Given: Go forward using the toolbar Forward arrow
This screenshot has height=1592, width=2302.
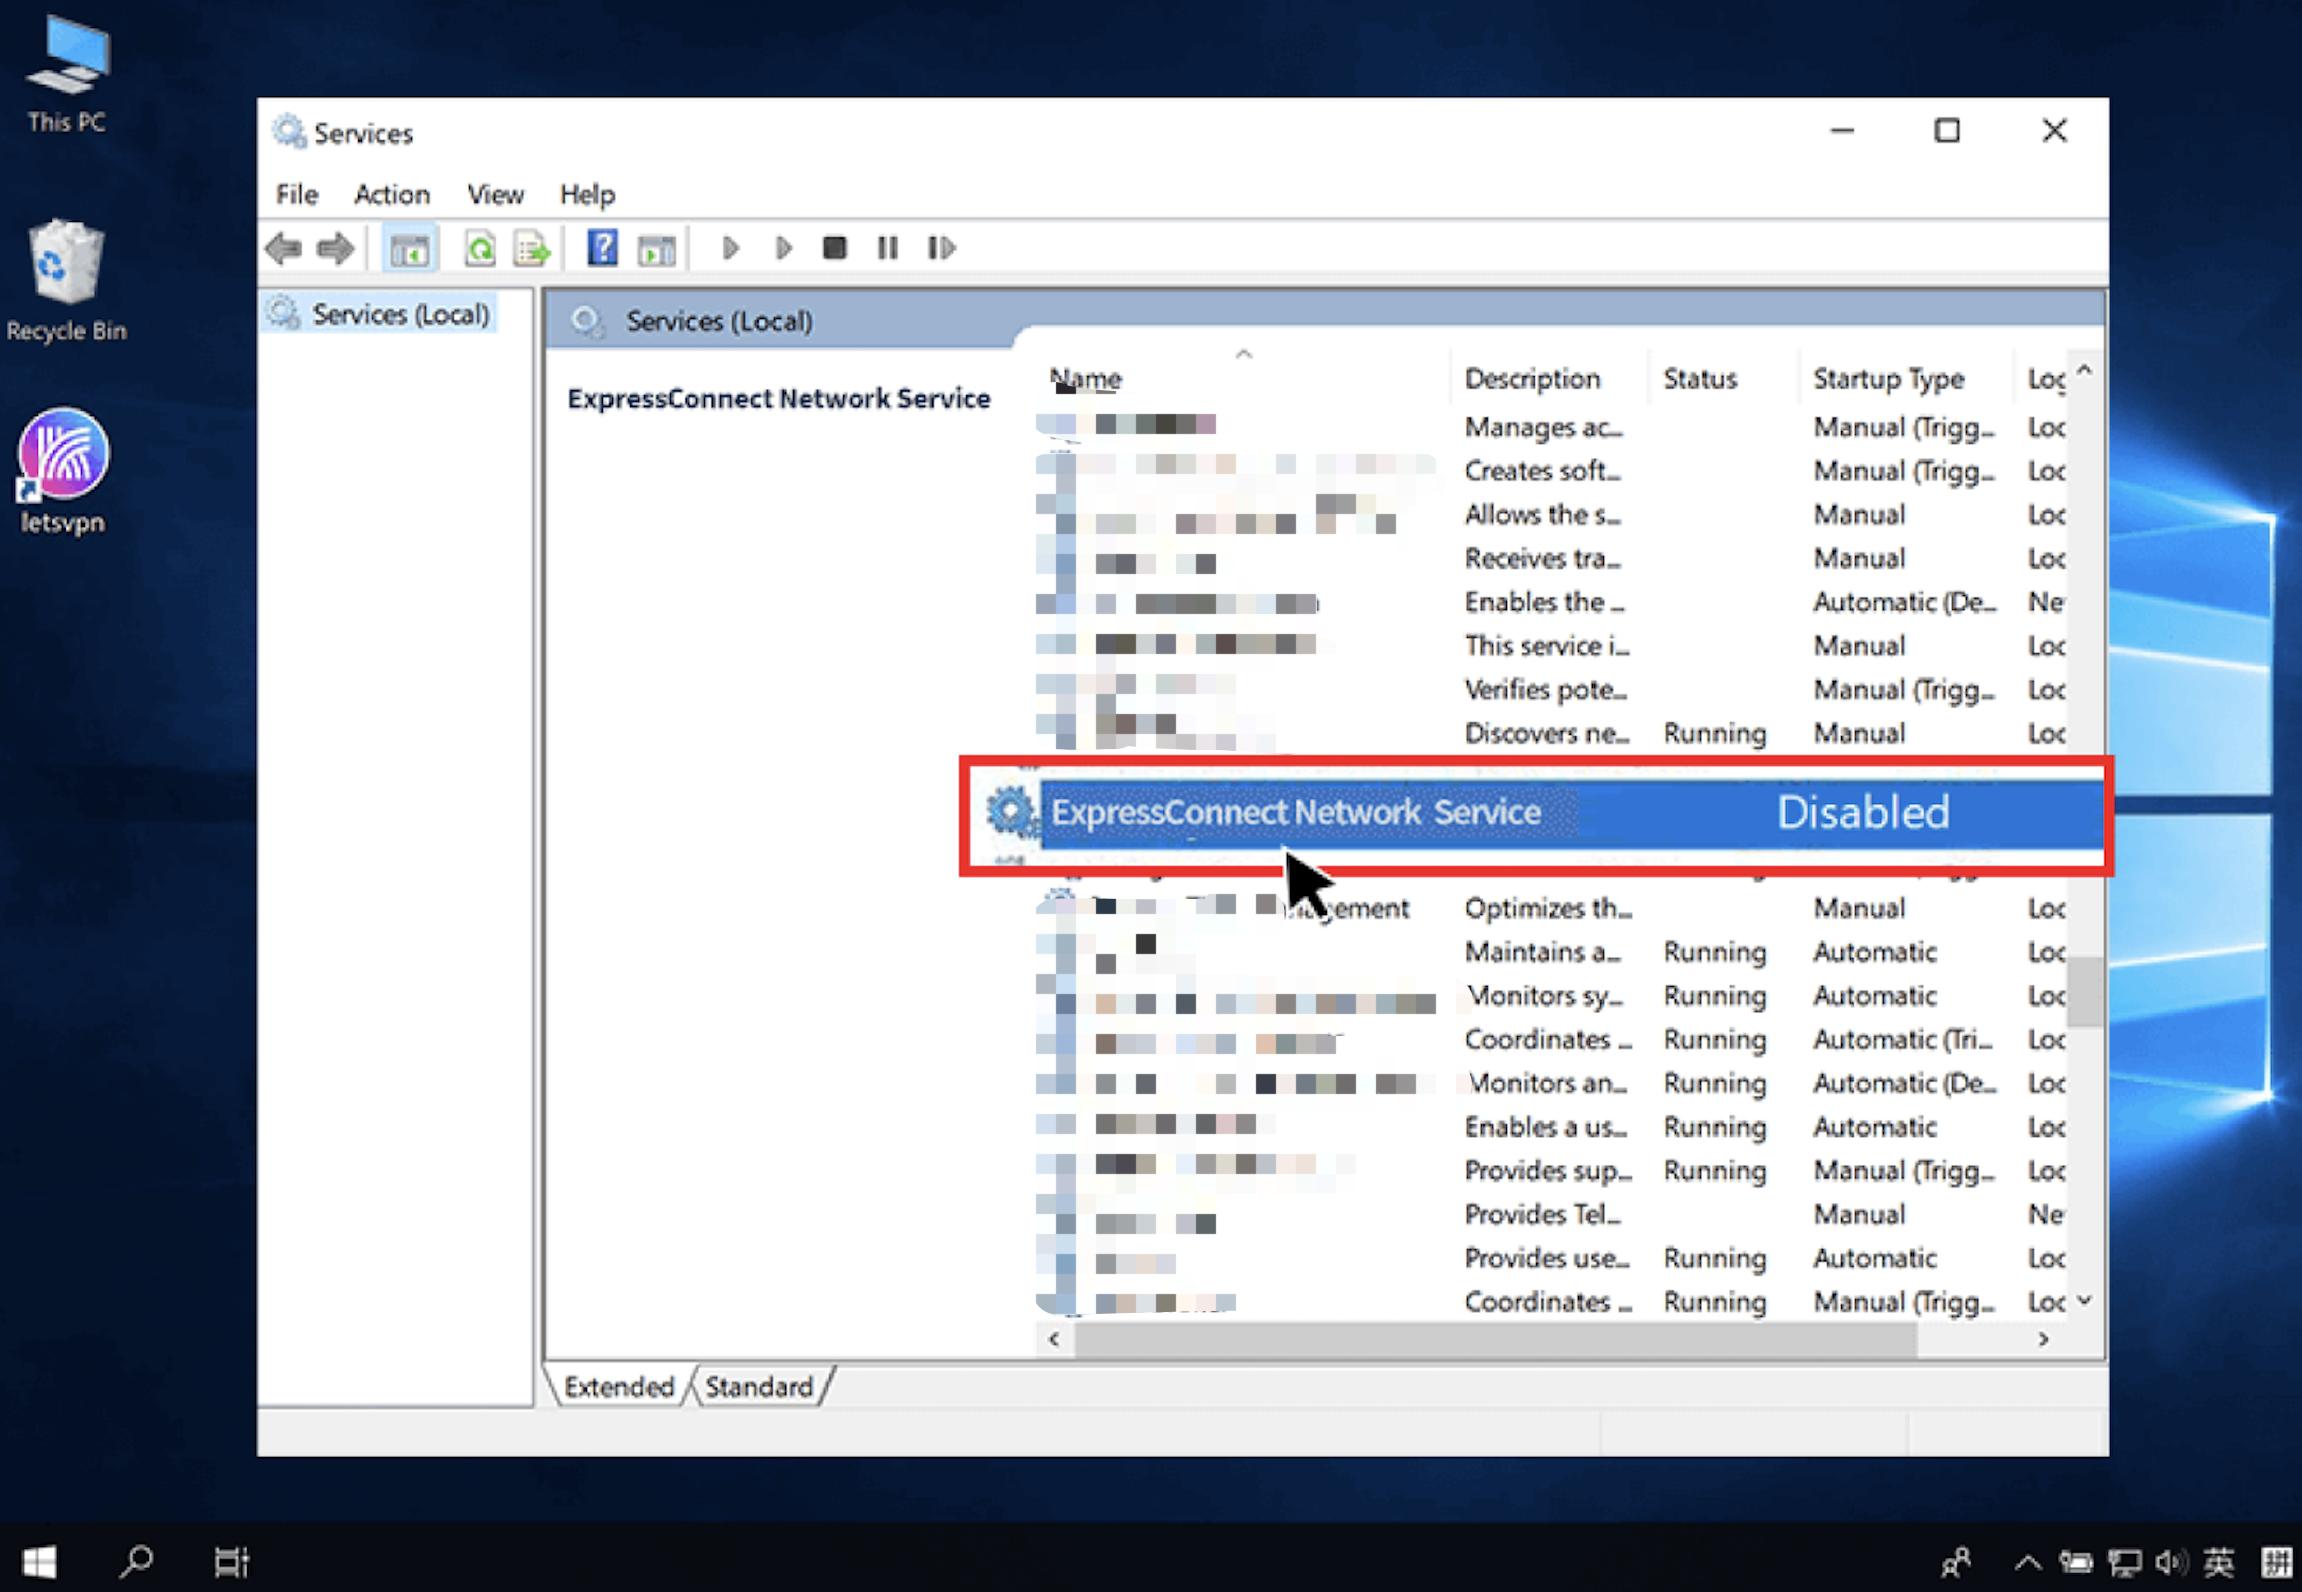Looking at the screenshot, I should coord(335,248).
